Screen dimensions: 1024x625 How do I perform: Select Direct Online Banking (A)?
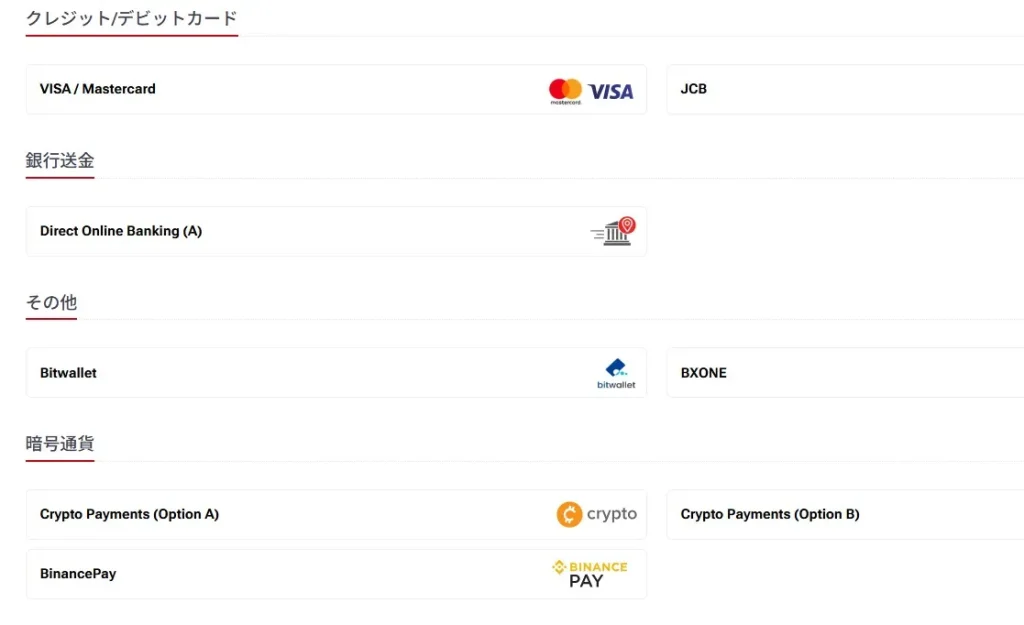point(121,231)
